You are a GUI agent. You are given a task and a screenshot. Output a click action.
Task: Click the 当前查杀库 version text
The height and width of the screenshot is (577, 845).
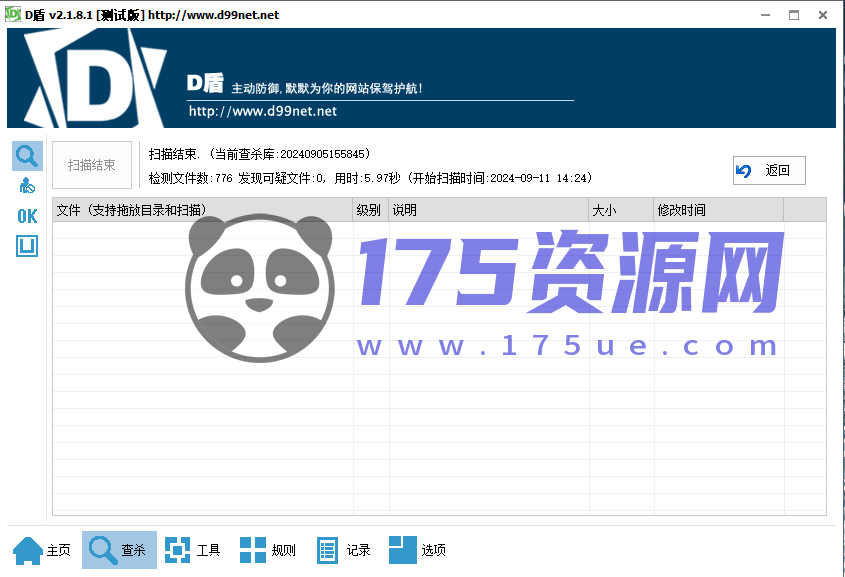(x=290, y=154)
